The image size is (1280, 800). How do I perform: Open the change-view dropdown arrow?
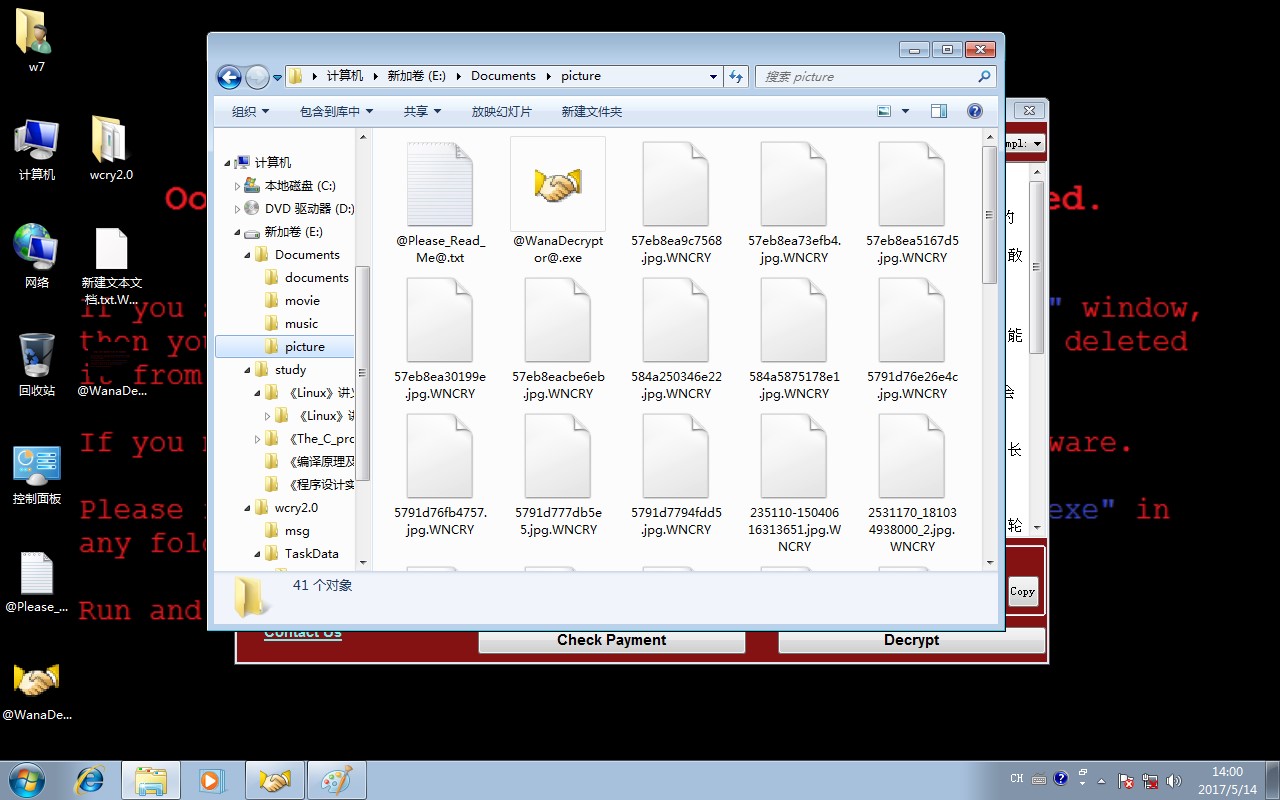(x=903, y=110)
